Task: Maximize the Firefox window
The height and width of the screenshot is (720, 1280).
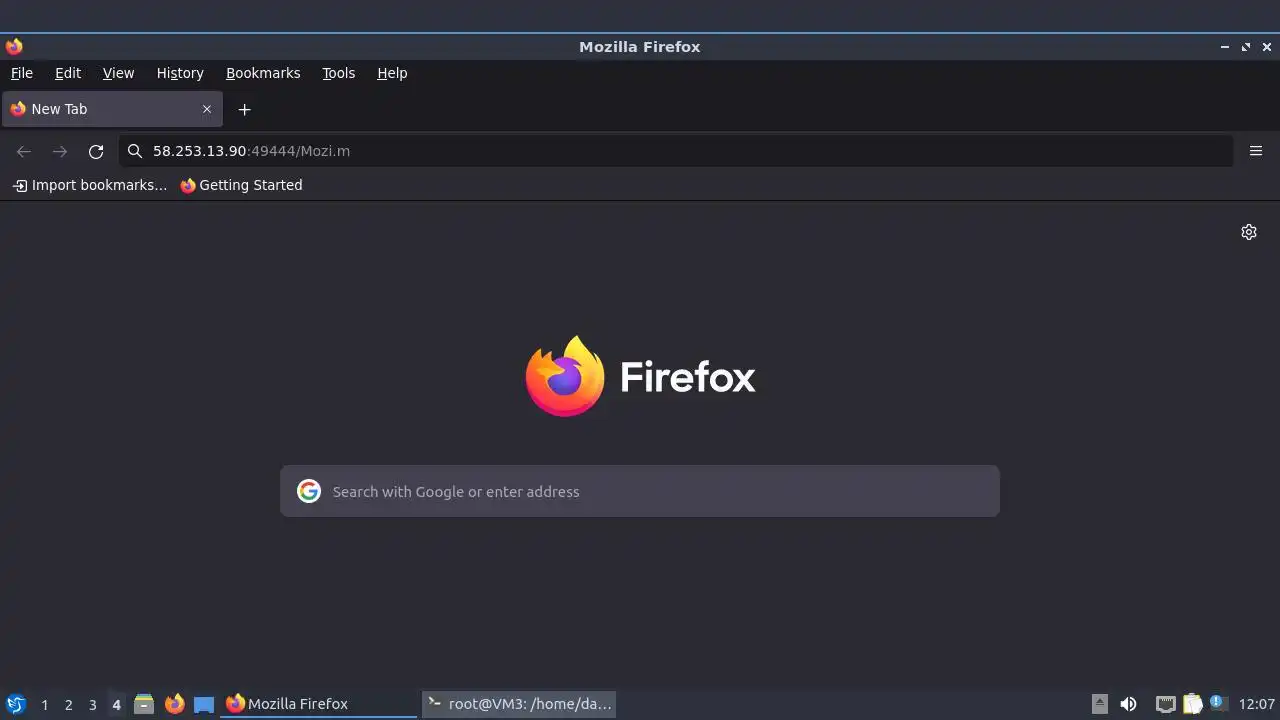Action: [1246, 47]
